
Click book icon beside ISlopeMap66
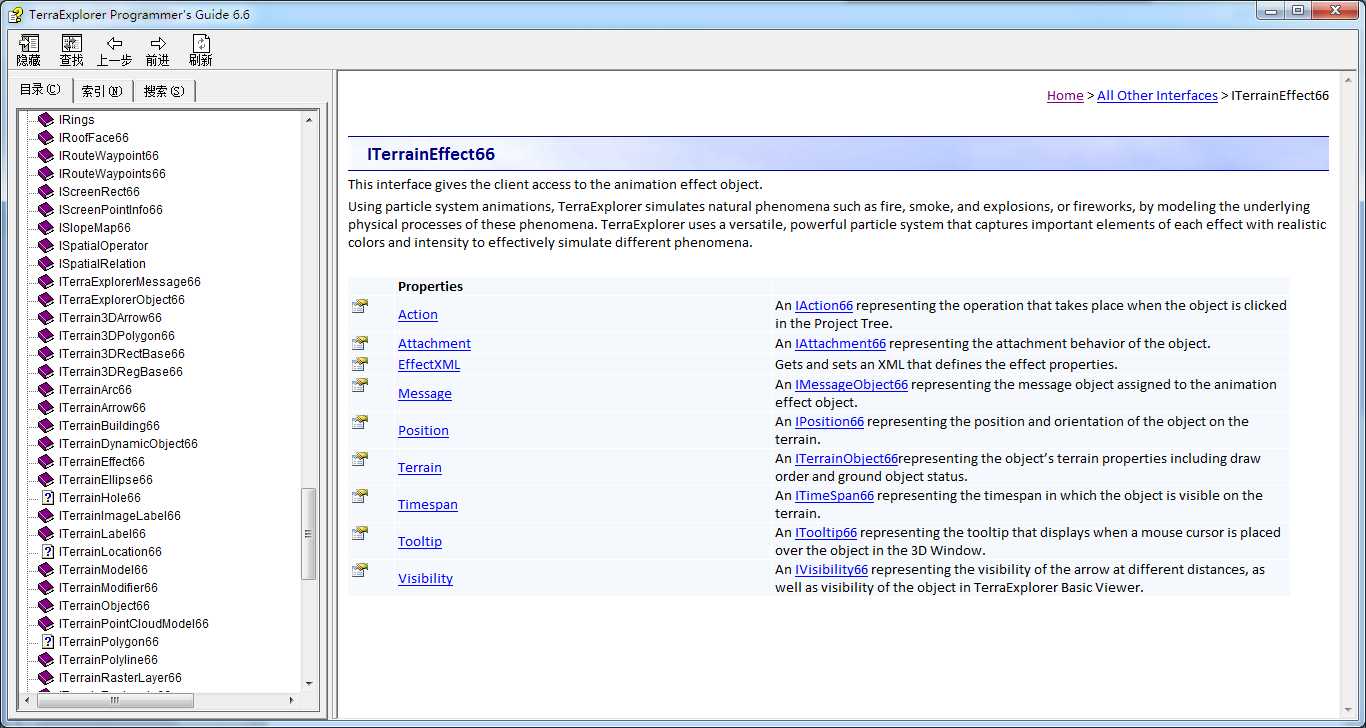(x=46, y=228)
